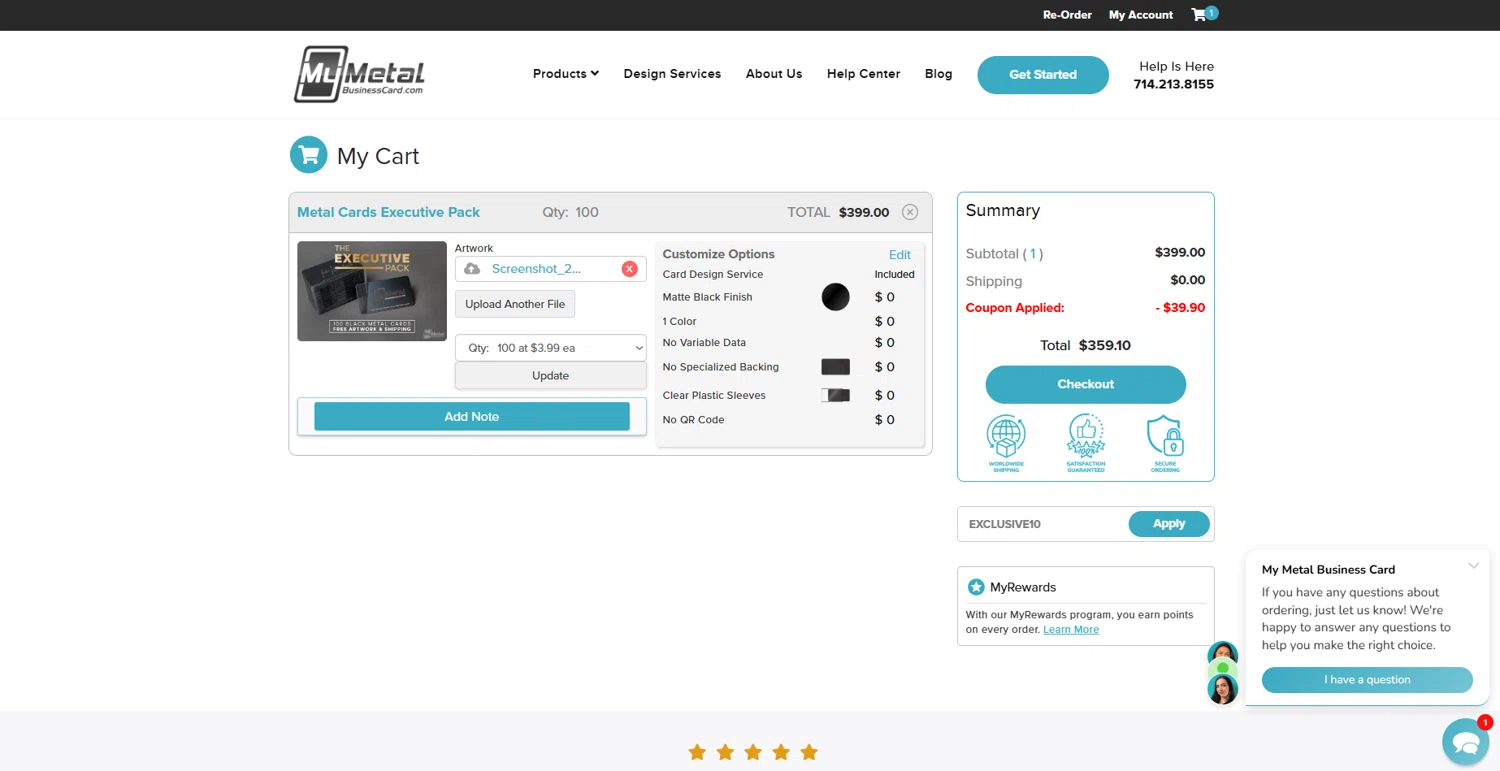The height and width of the screenshot is (771, 1500).
Task: Click the Worldwide Shipping globe badge
Action: [1006, 443]
